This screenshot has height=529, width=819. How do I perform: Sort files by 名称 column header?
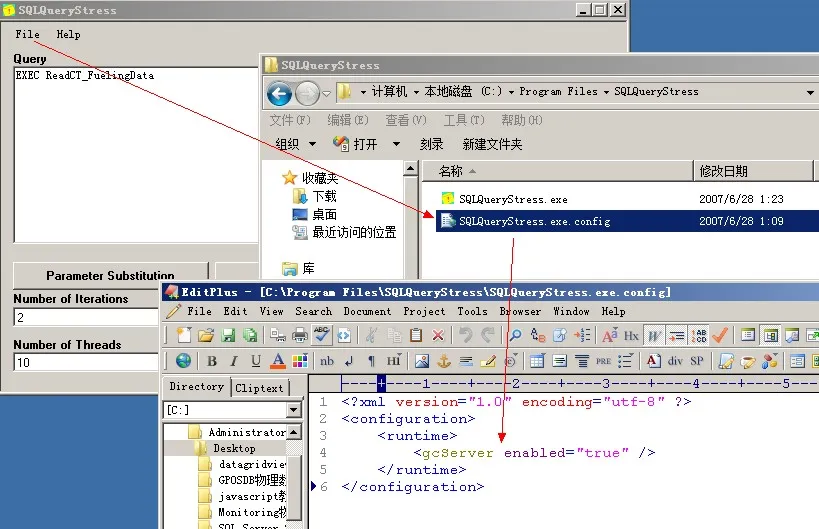[557, 171]
